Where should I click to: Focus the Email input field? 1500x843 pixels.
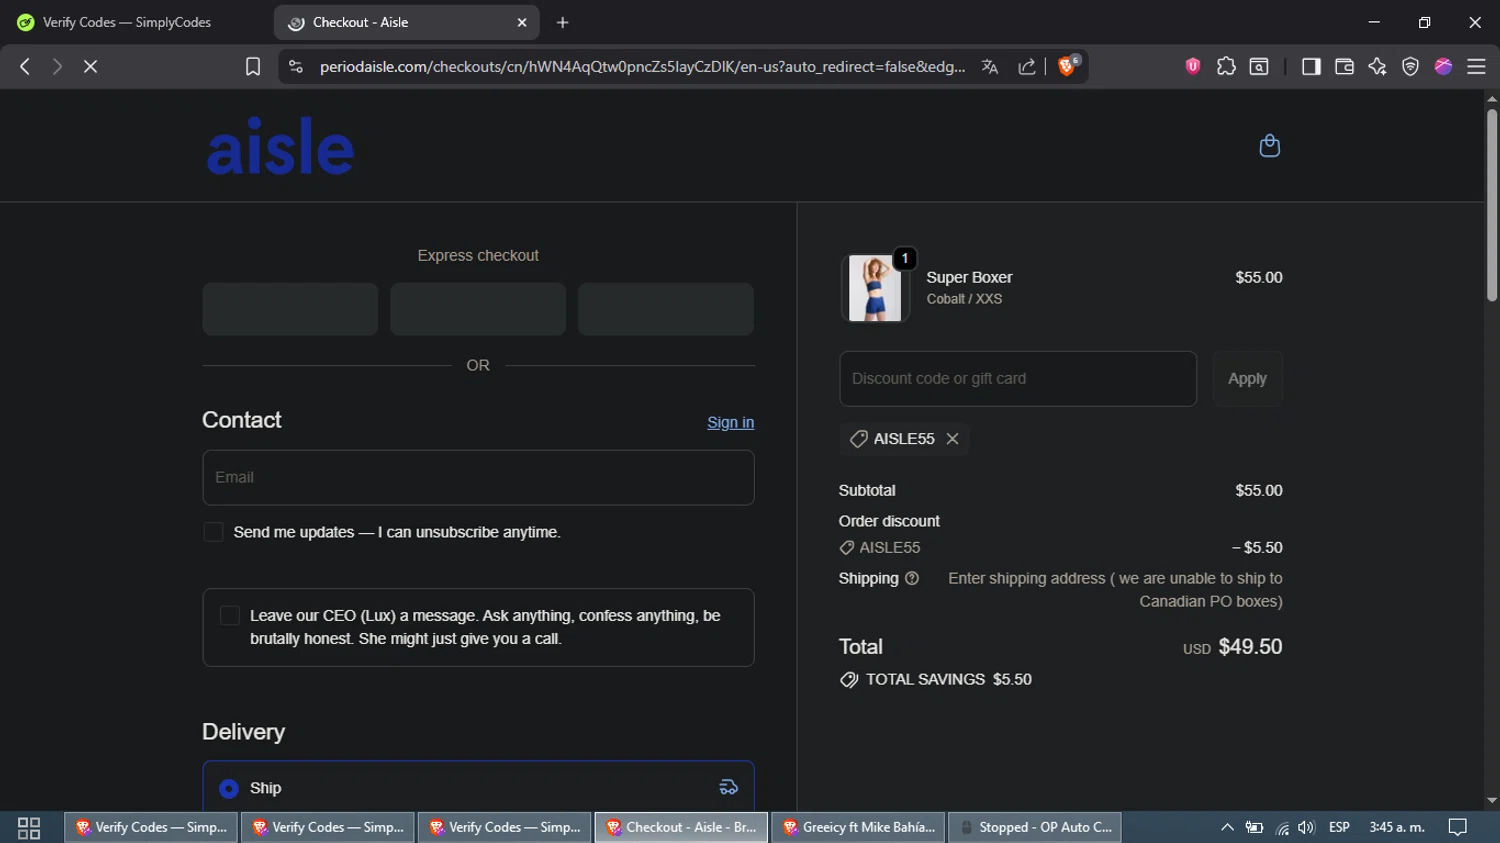point(478,478)
